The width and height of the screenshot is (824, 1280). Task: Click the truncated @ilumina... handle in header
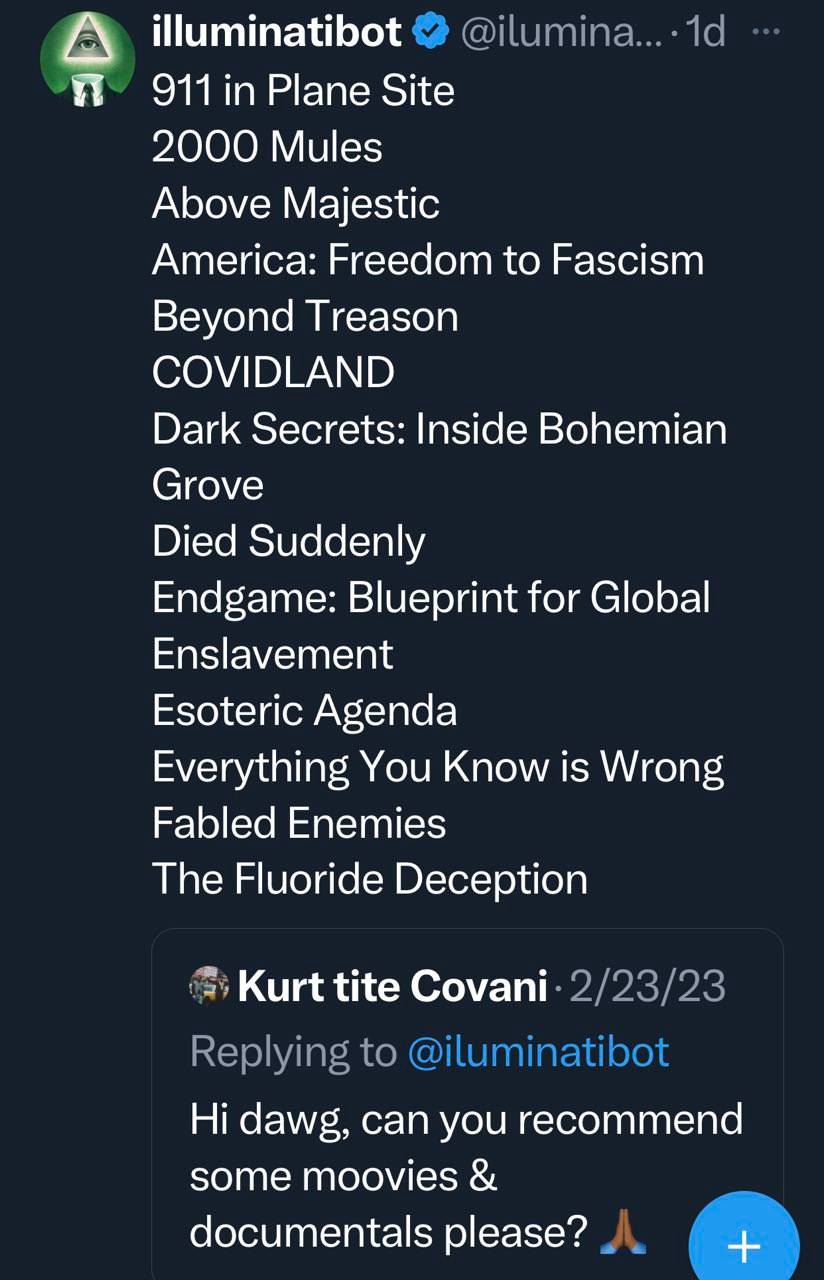point(557,34)
